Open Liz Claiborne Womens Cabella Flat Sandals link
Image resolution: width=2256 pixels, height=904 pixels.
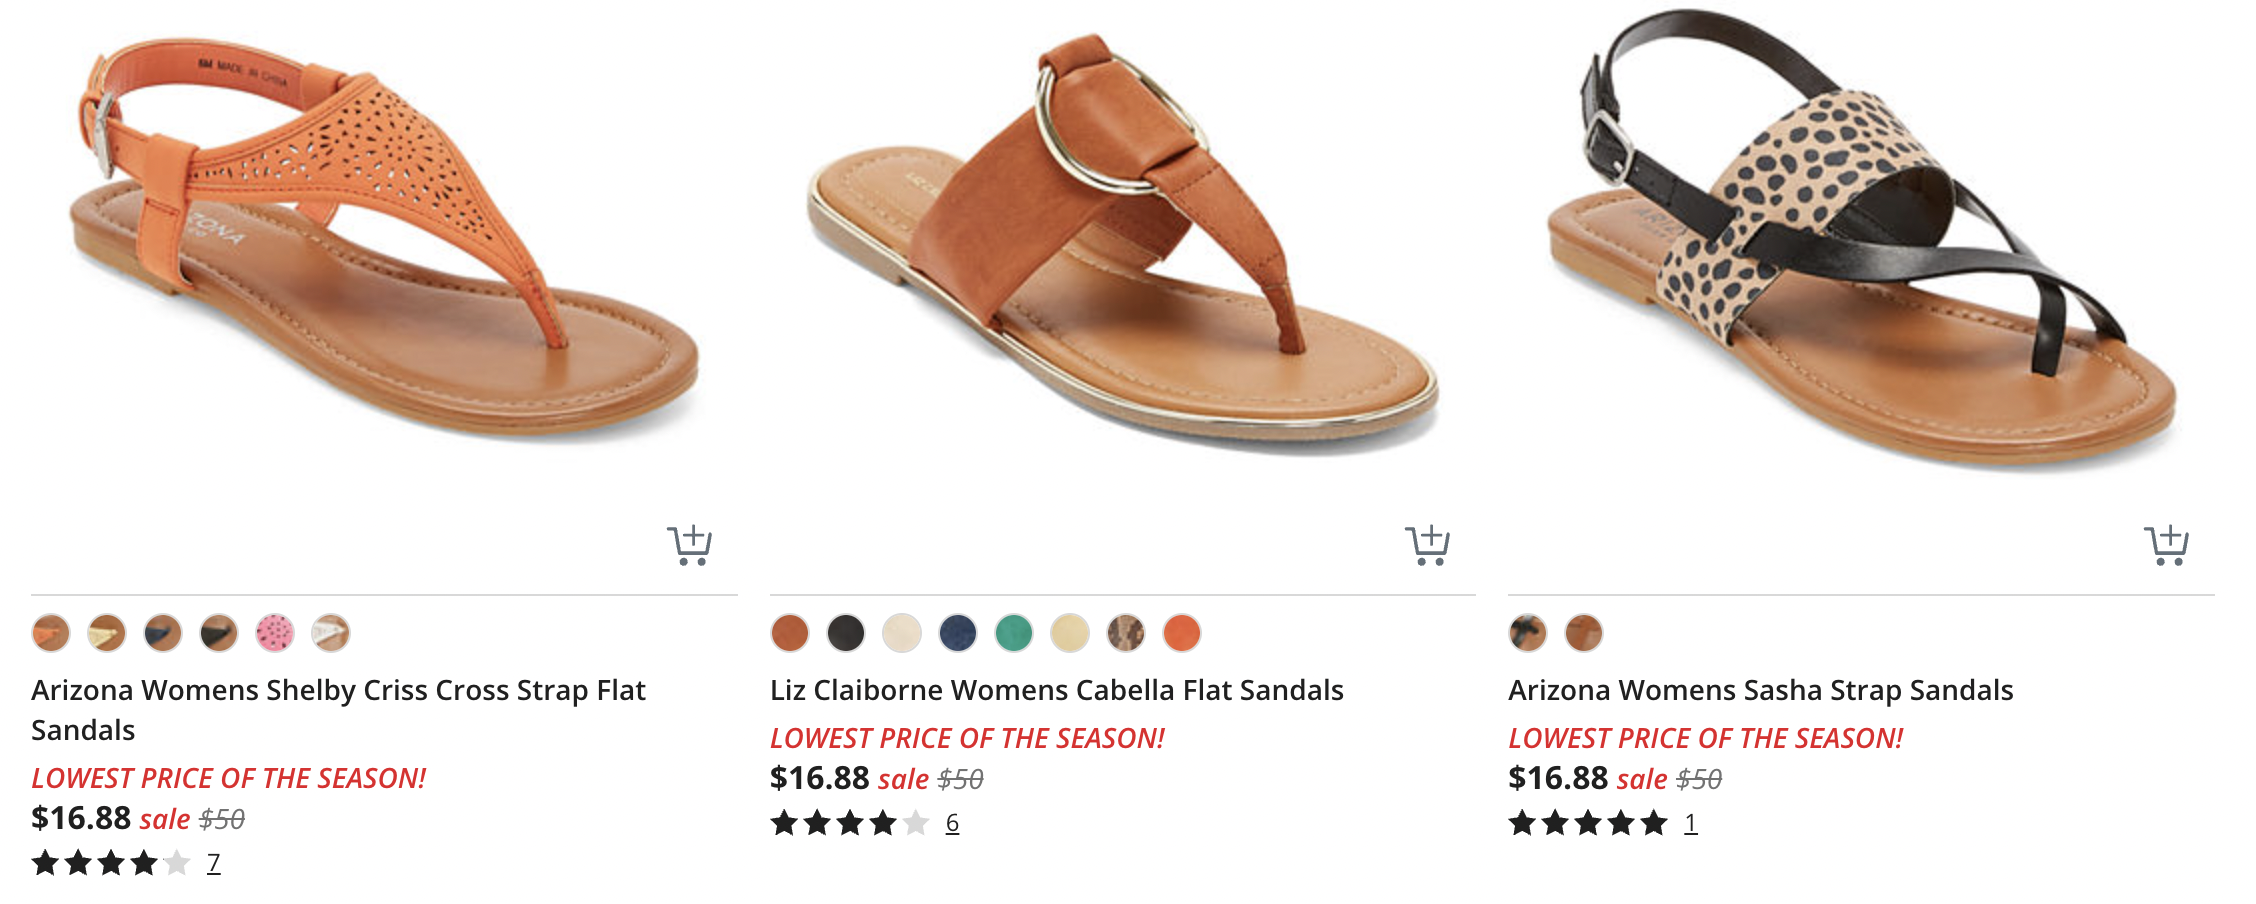[1056, 690]
